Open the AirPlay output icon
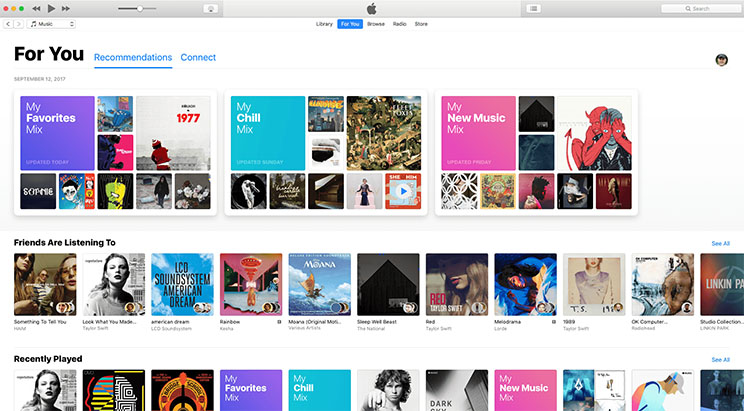This screenshot has height=411, width=744. 211,8
